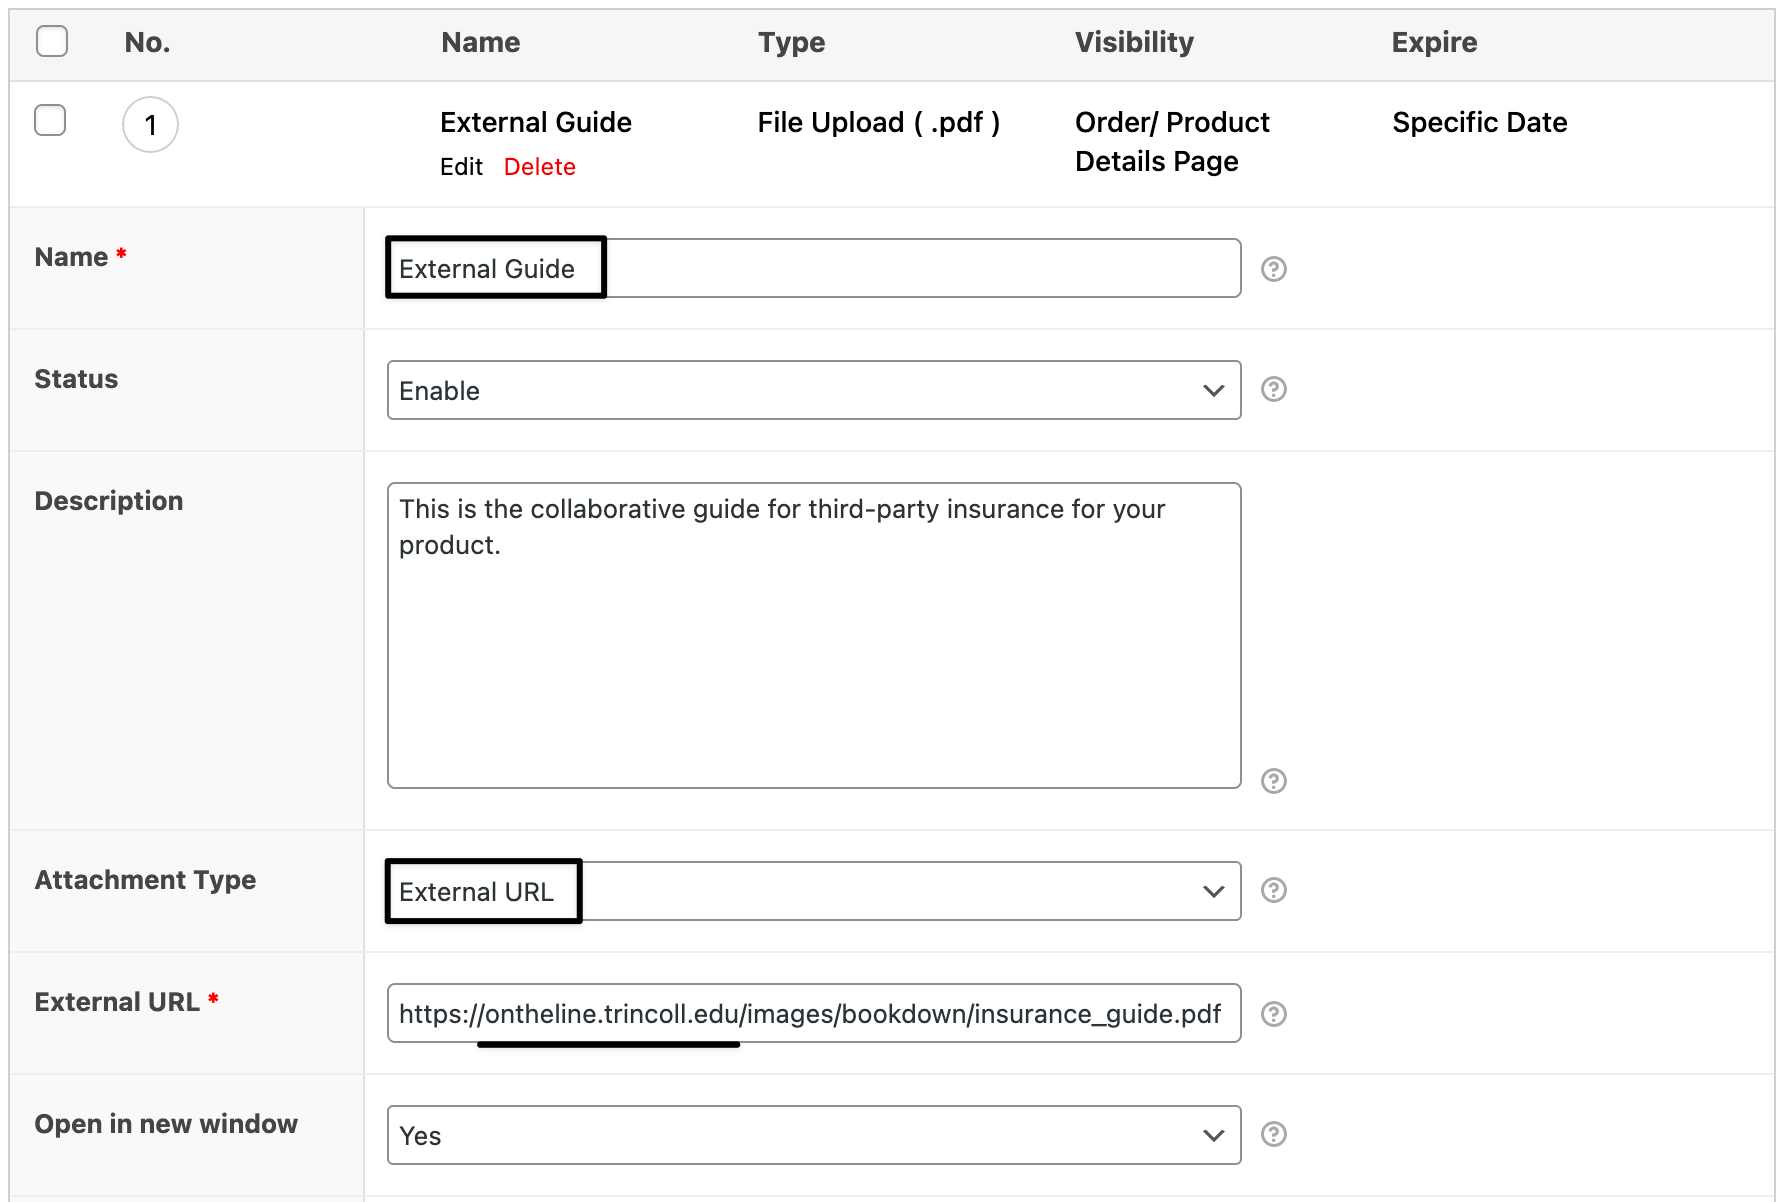Check the External Guide row checkbox

pos(50,120)
